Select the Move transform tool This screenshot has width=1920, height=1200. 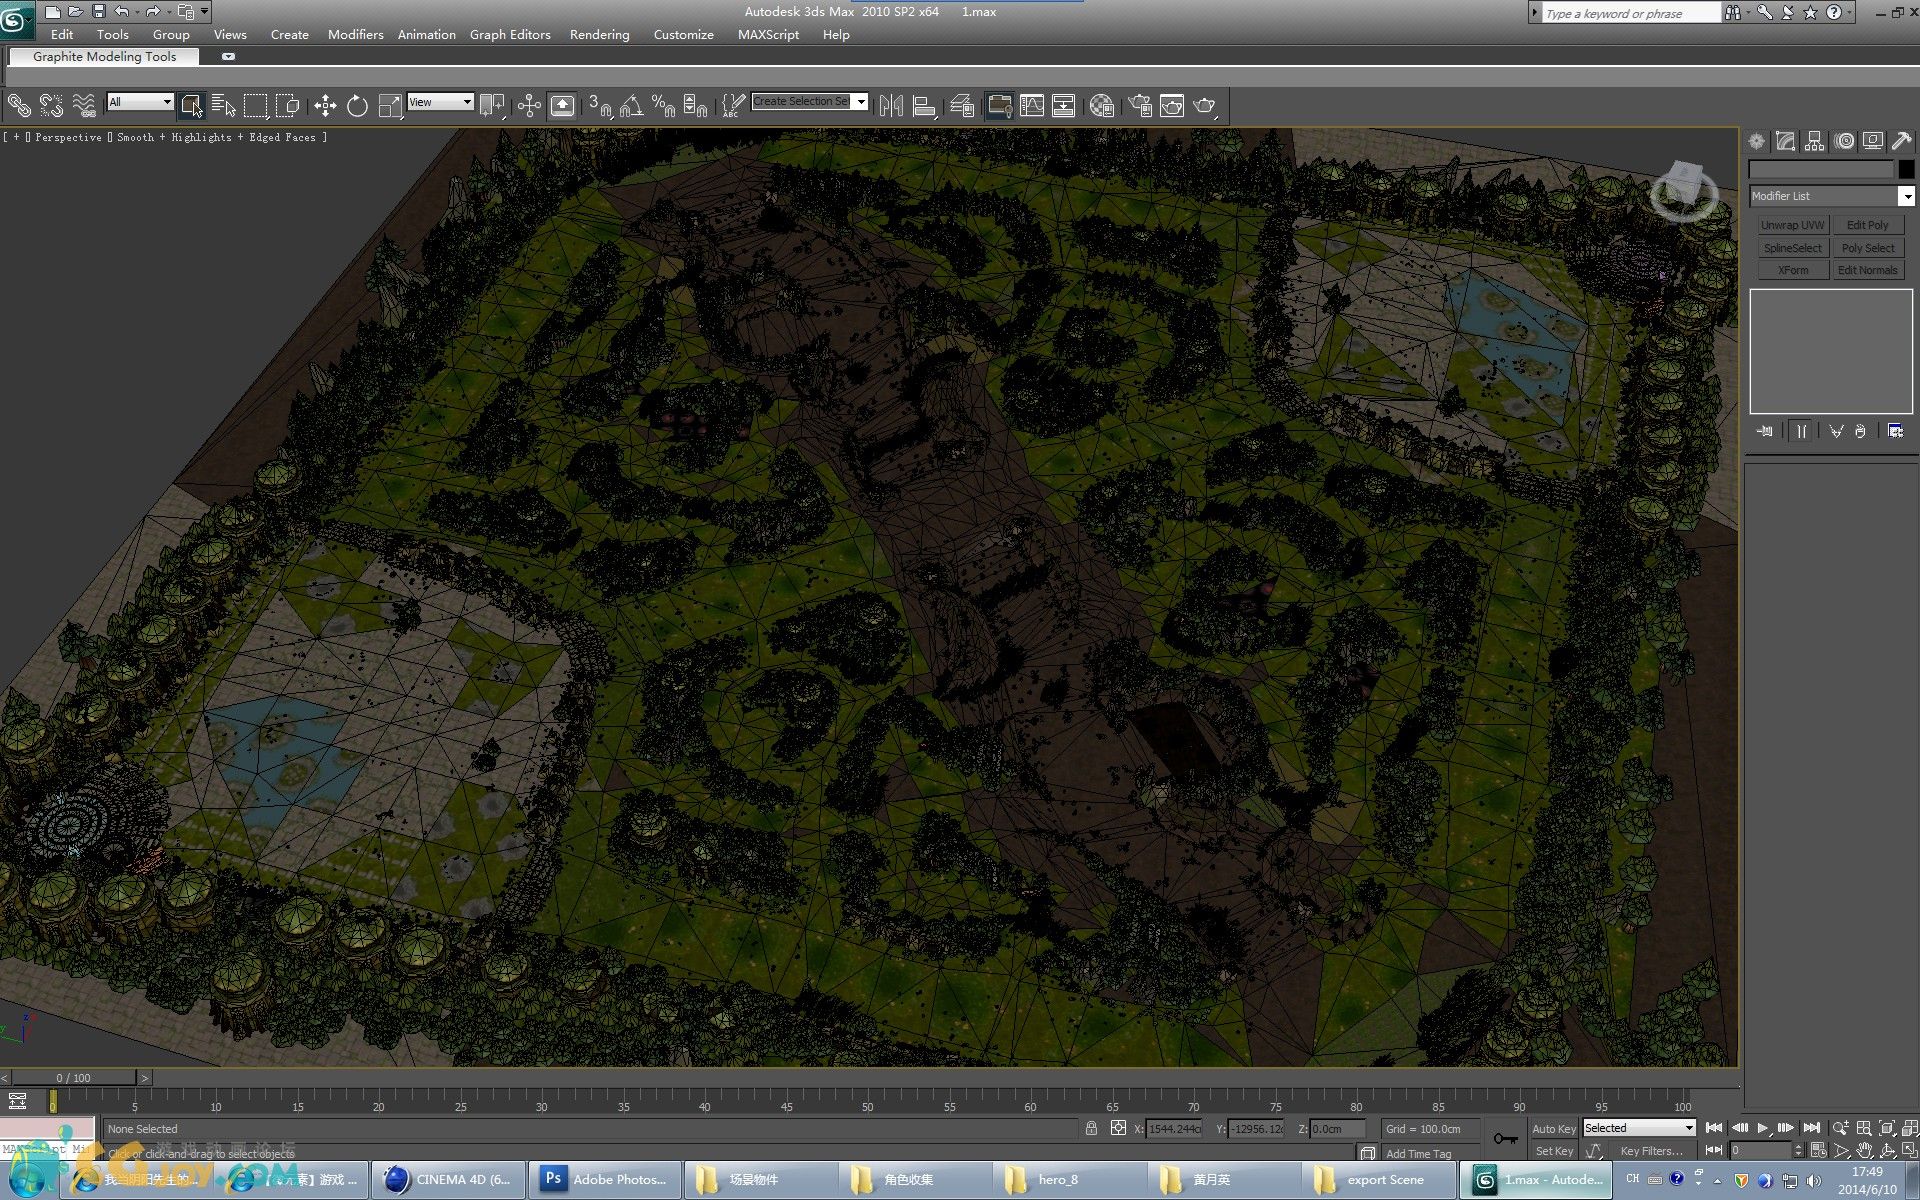pos(325,105)
